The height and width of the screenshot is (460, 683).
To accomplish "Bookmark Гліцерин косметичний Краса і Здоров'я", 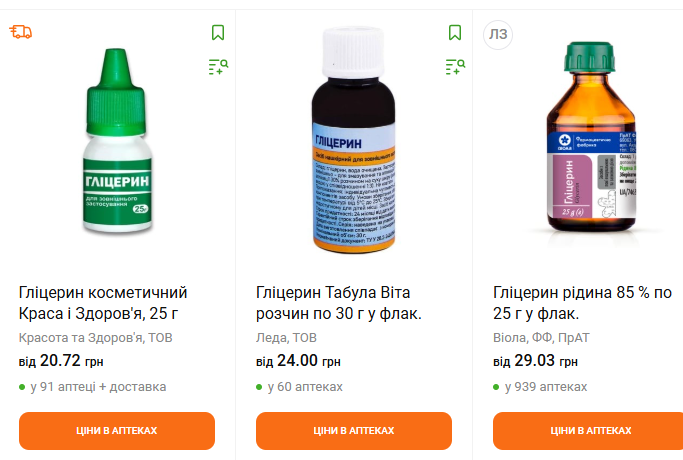I will (x=218, y=33).
